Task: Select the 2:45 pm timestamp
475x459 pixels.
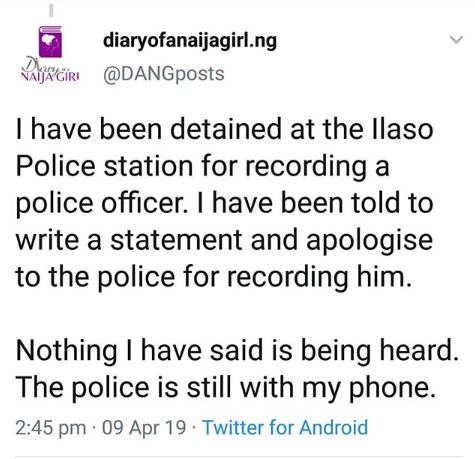Action: 51,427
